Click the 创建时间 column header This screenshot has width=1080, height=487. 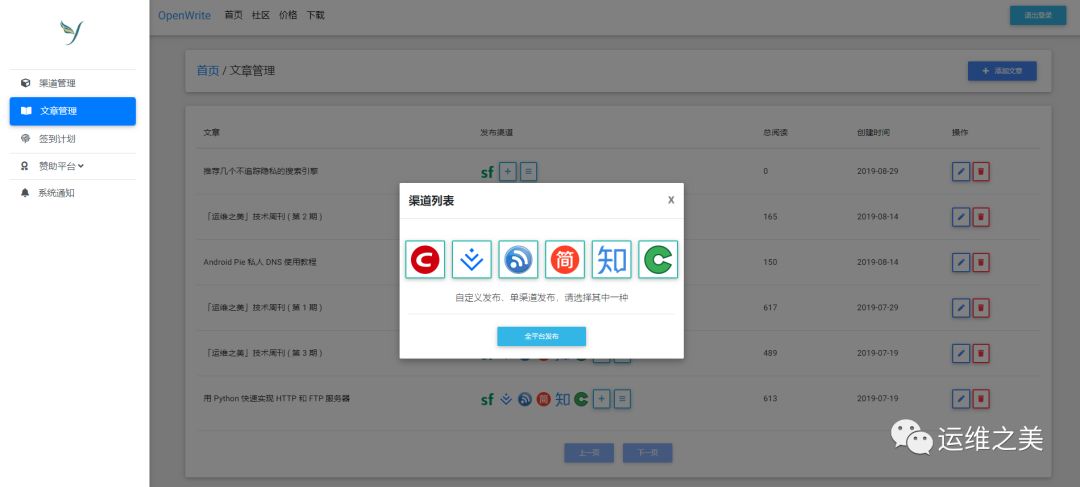(873, 132)
